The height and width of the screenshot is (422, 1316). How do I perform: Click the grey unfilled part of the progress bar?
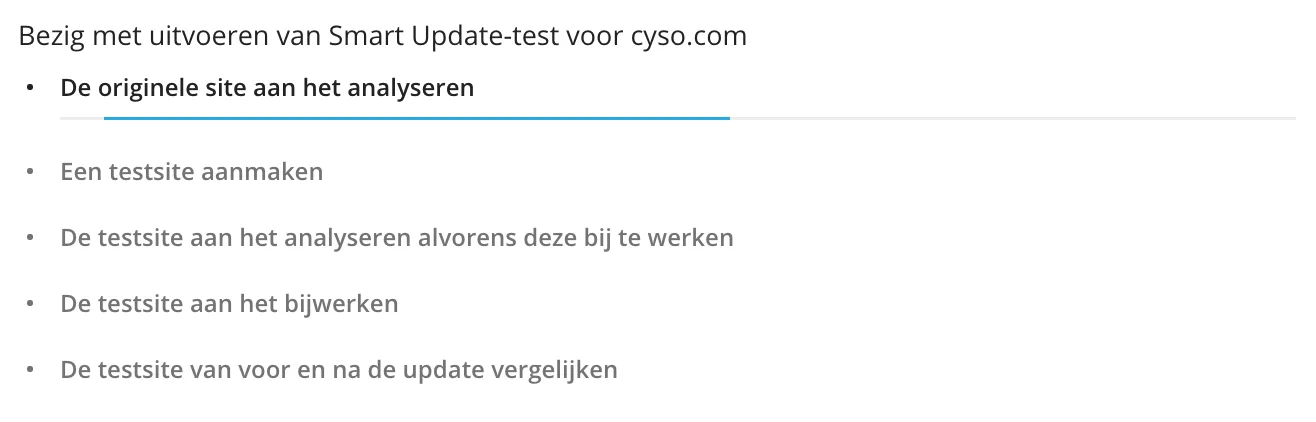[x=1010, y=118]
